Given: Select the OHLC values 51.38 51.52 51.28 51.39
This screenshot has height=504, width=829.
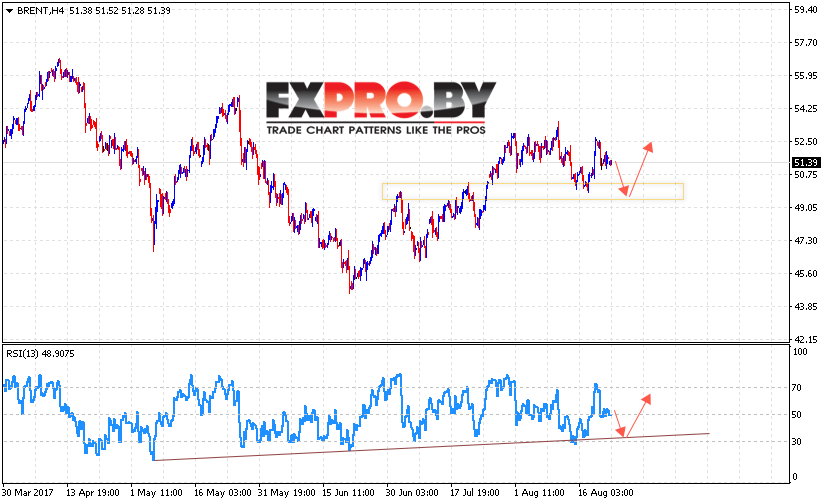Looking at the screenshot, I should (x=120, y=11).
